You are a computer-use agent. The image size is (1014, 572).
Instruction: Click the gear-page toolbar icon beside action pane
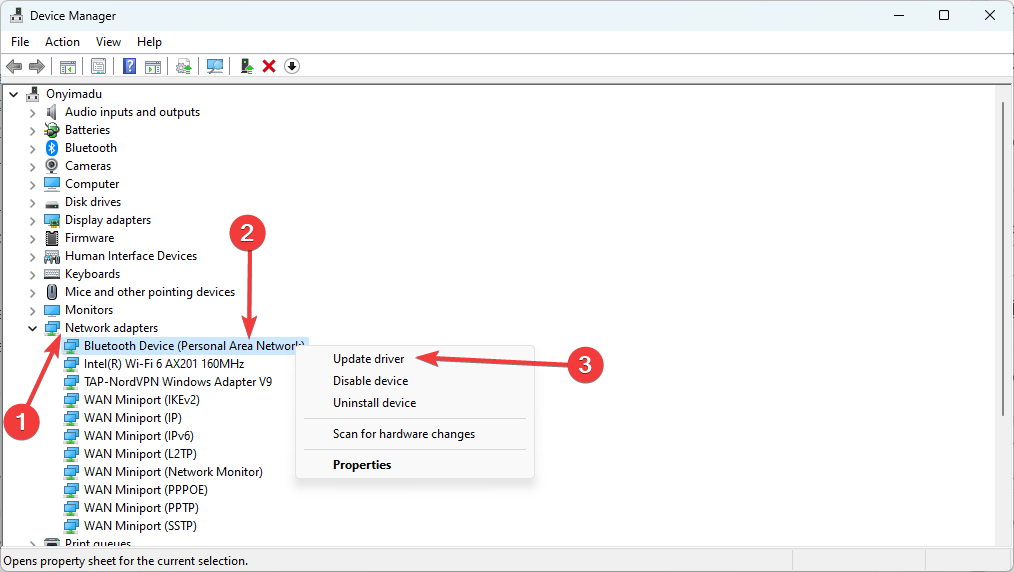[184, 66]
